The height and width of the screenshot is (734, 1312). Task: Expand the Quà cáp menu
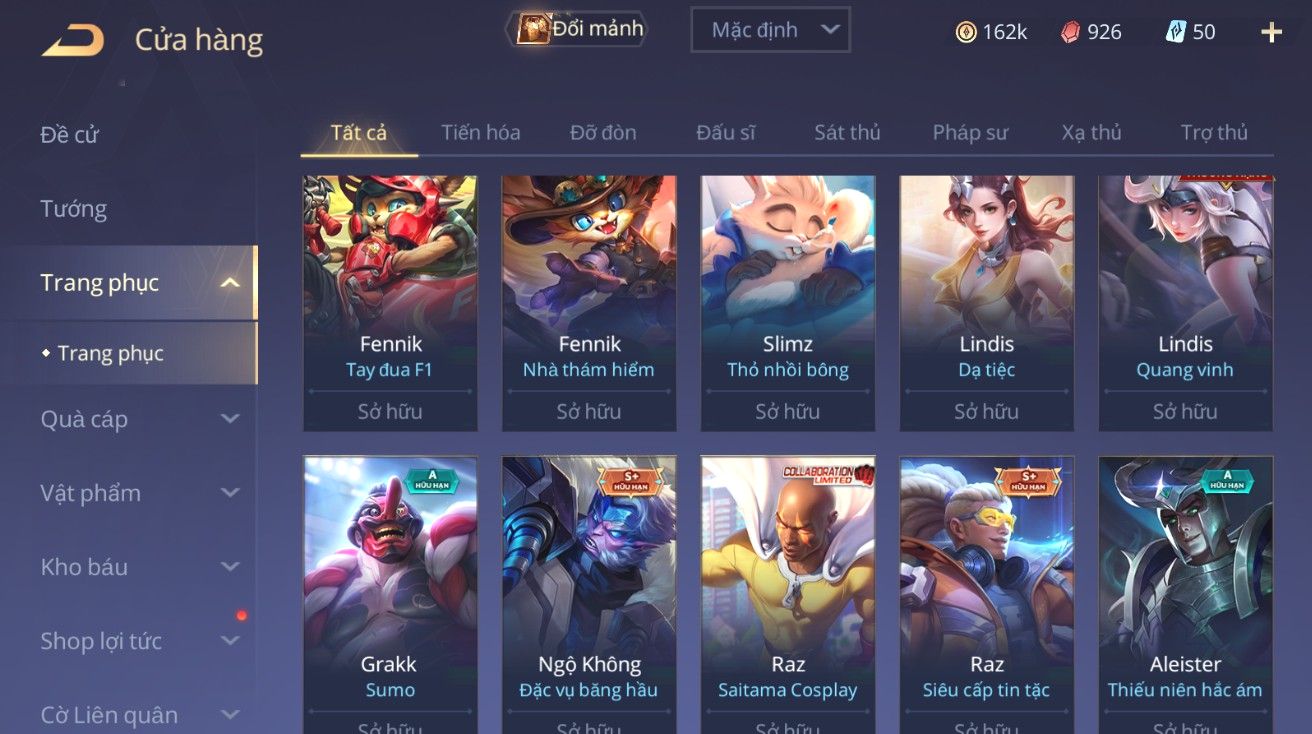[140, 419]
